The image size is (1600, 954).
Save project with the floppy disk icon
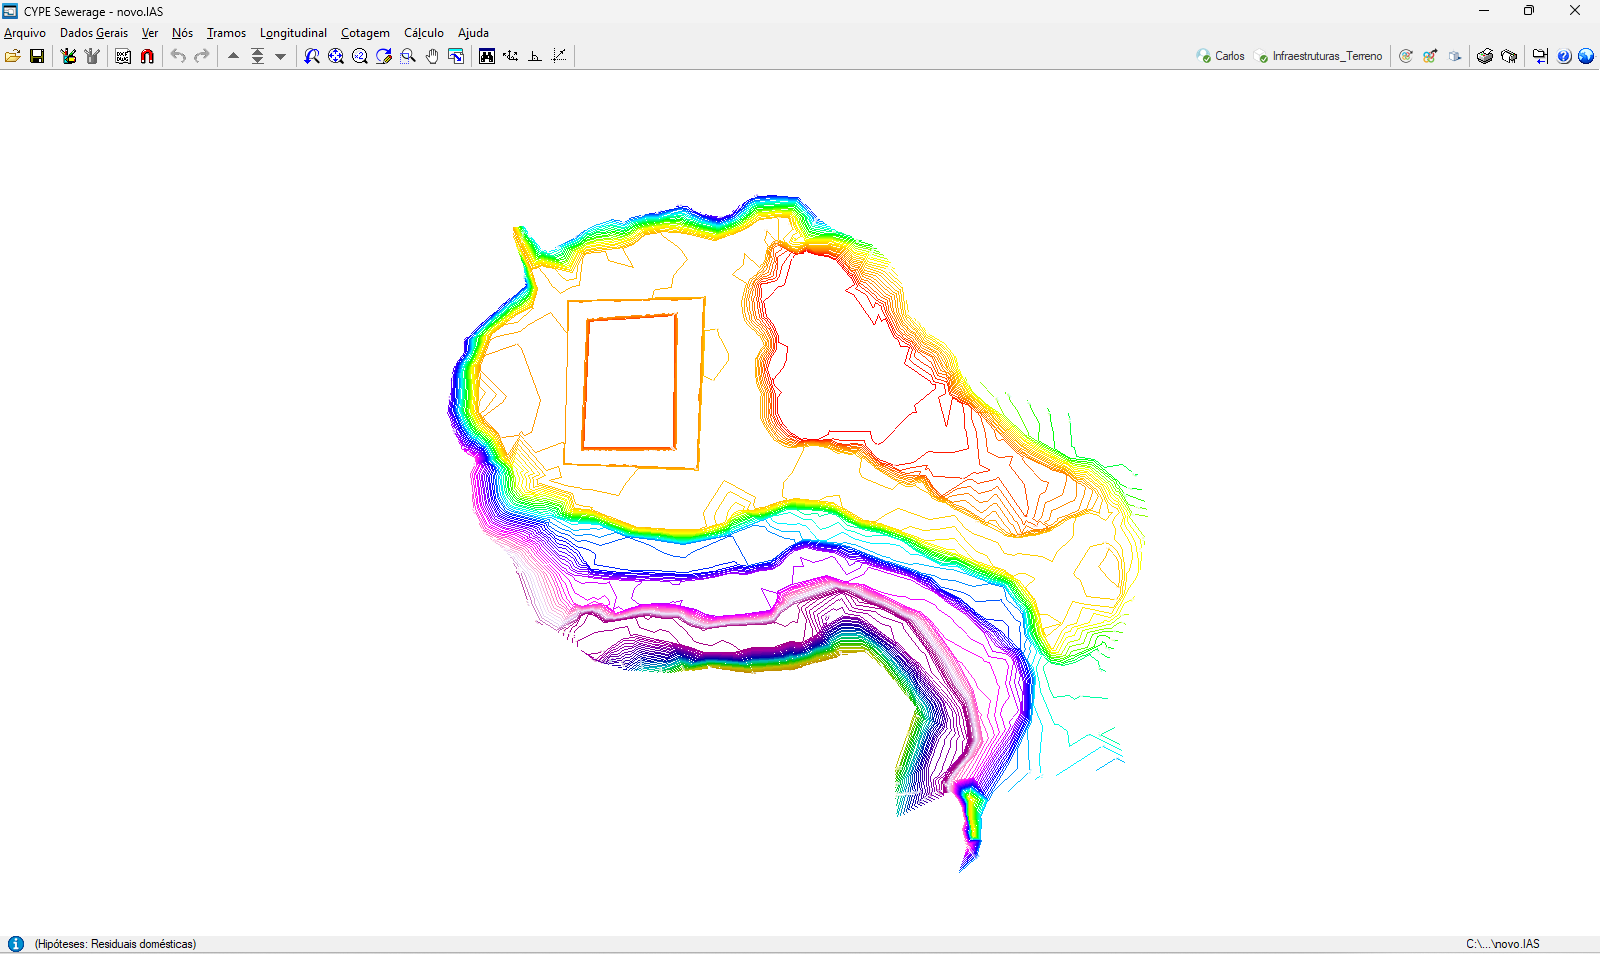tap(37, 56)
